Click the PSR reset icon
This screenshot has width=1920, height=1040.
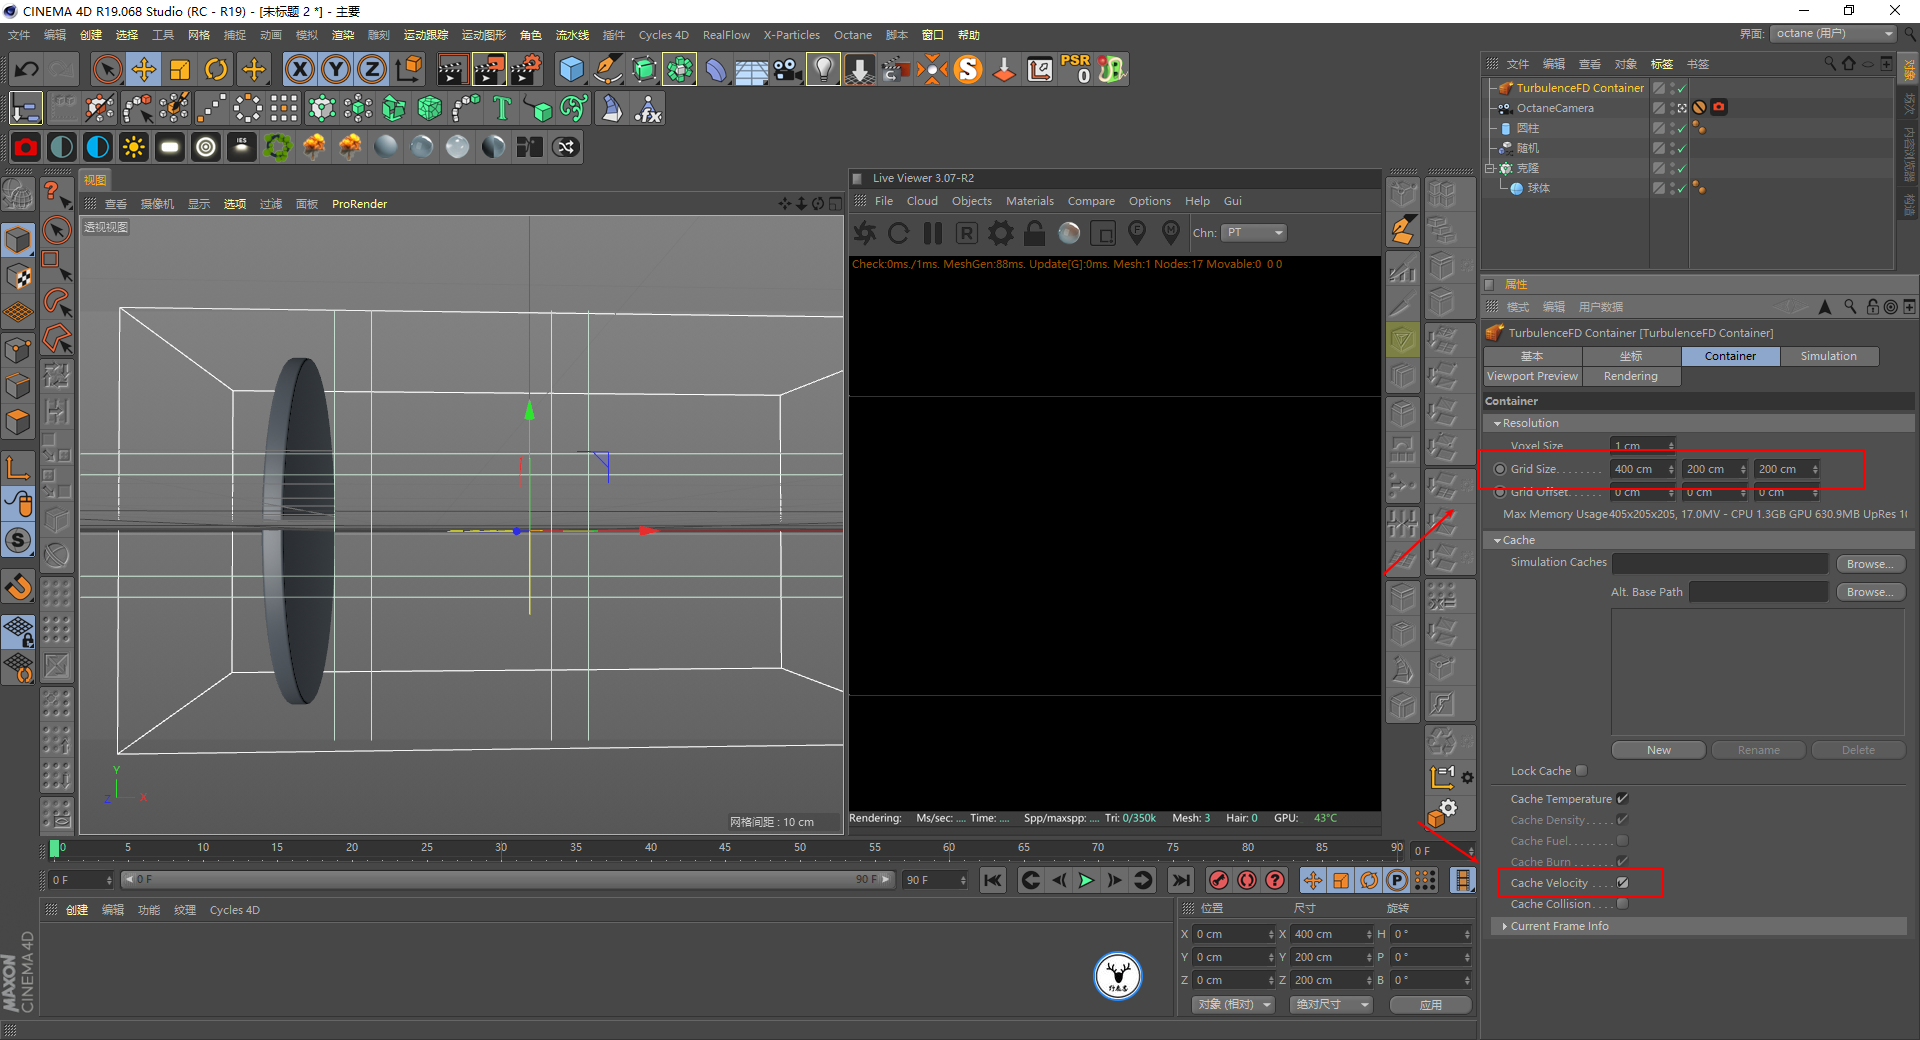pos(1076,69)
